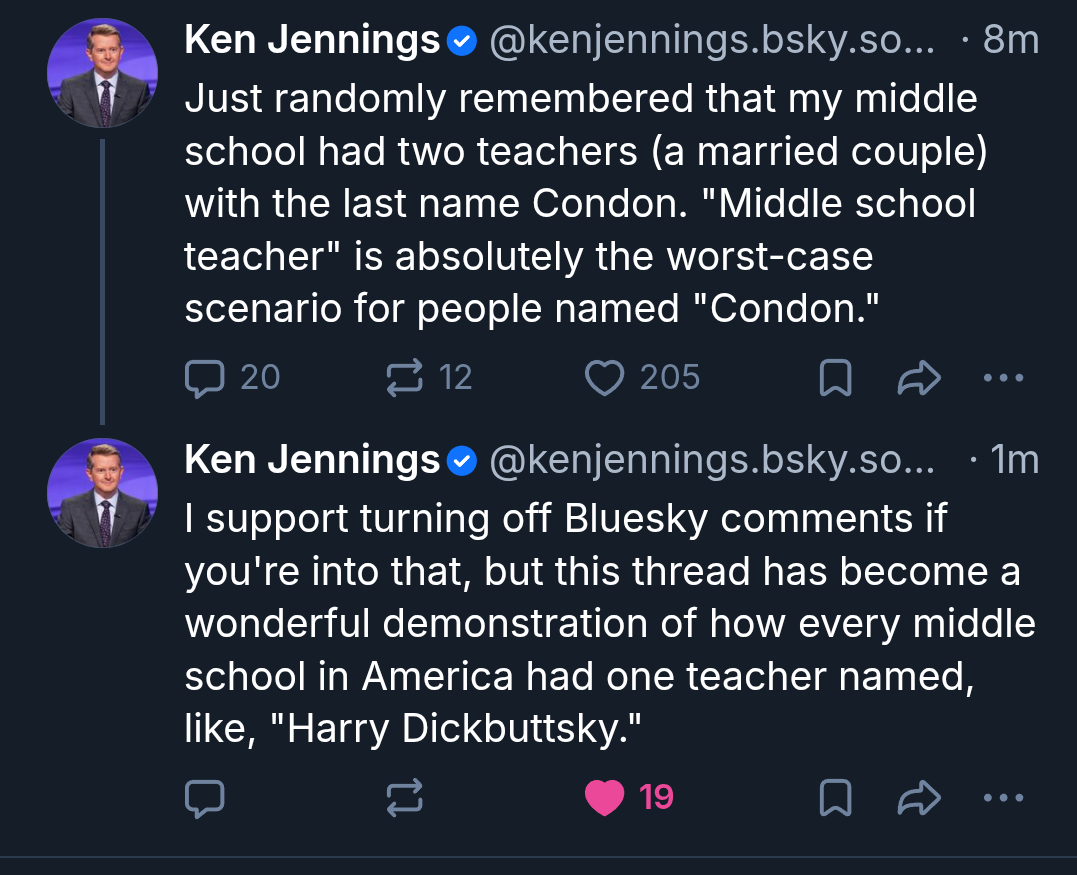
Task: Click the handle on the 1m post
Action: pyautogui.click(x=711, y=460)
